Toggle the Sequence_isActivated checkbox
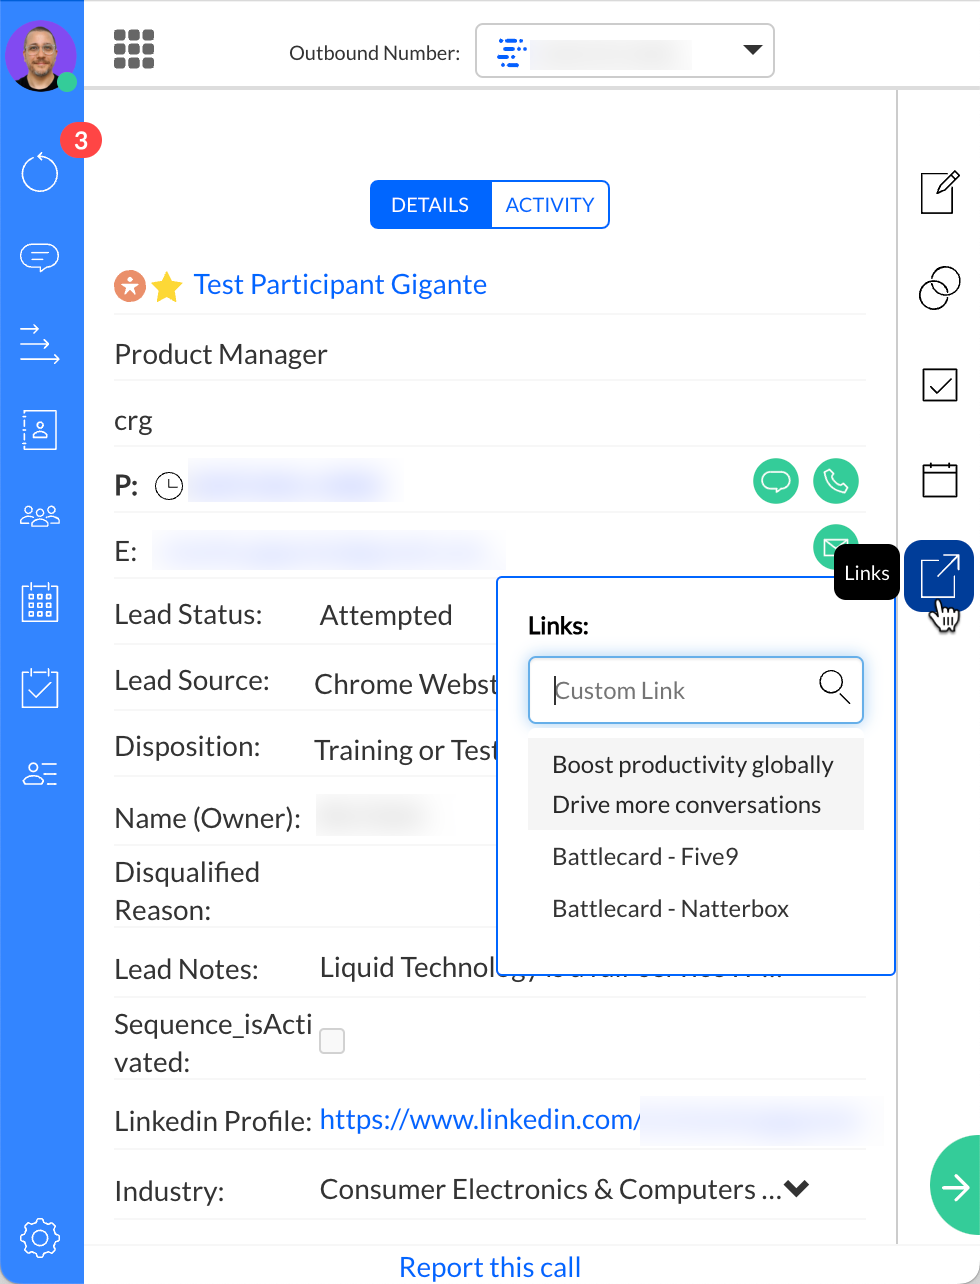The image size is (980, 1284). pyautogui.click(x=332, y=1041)
